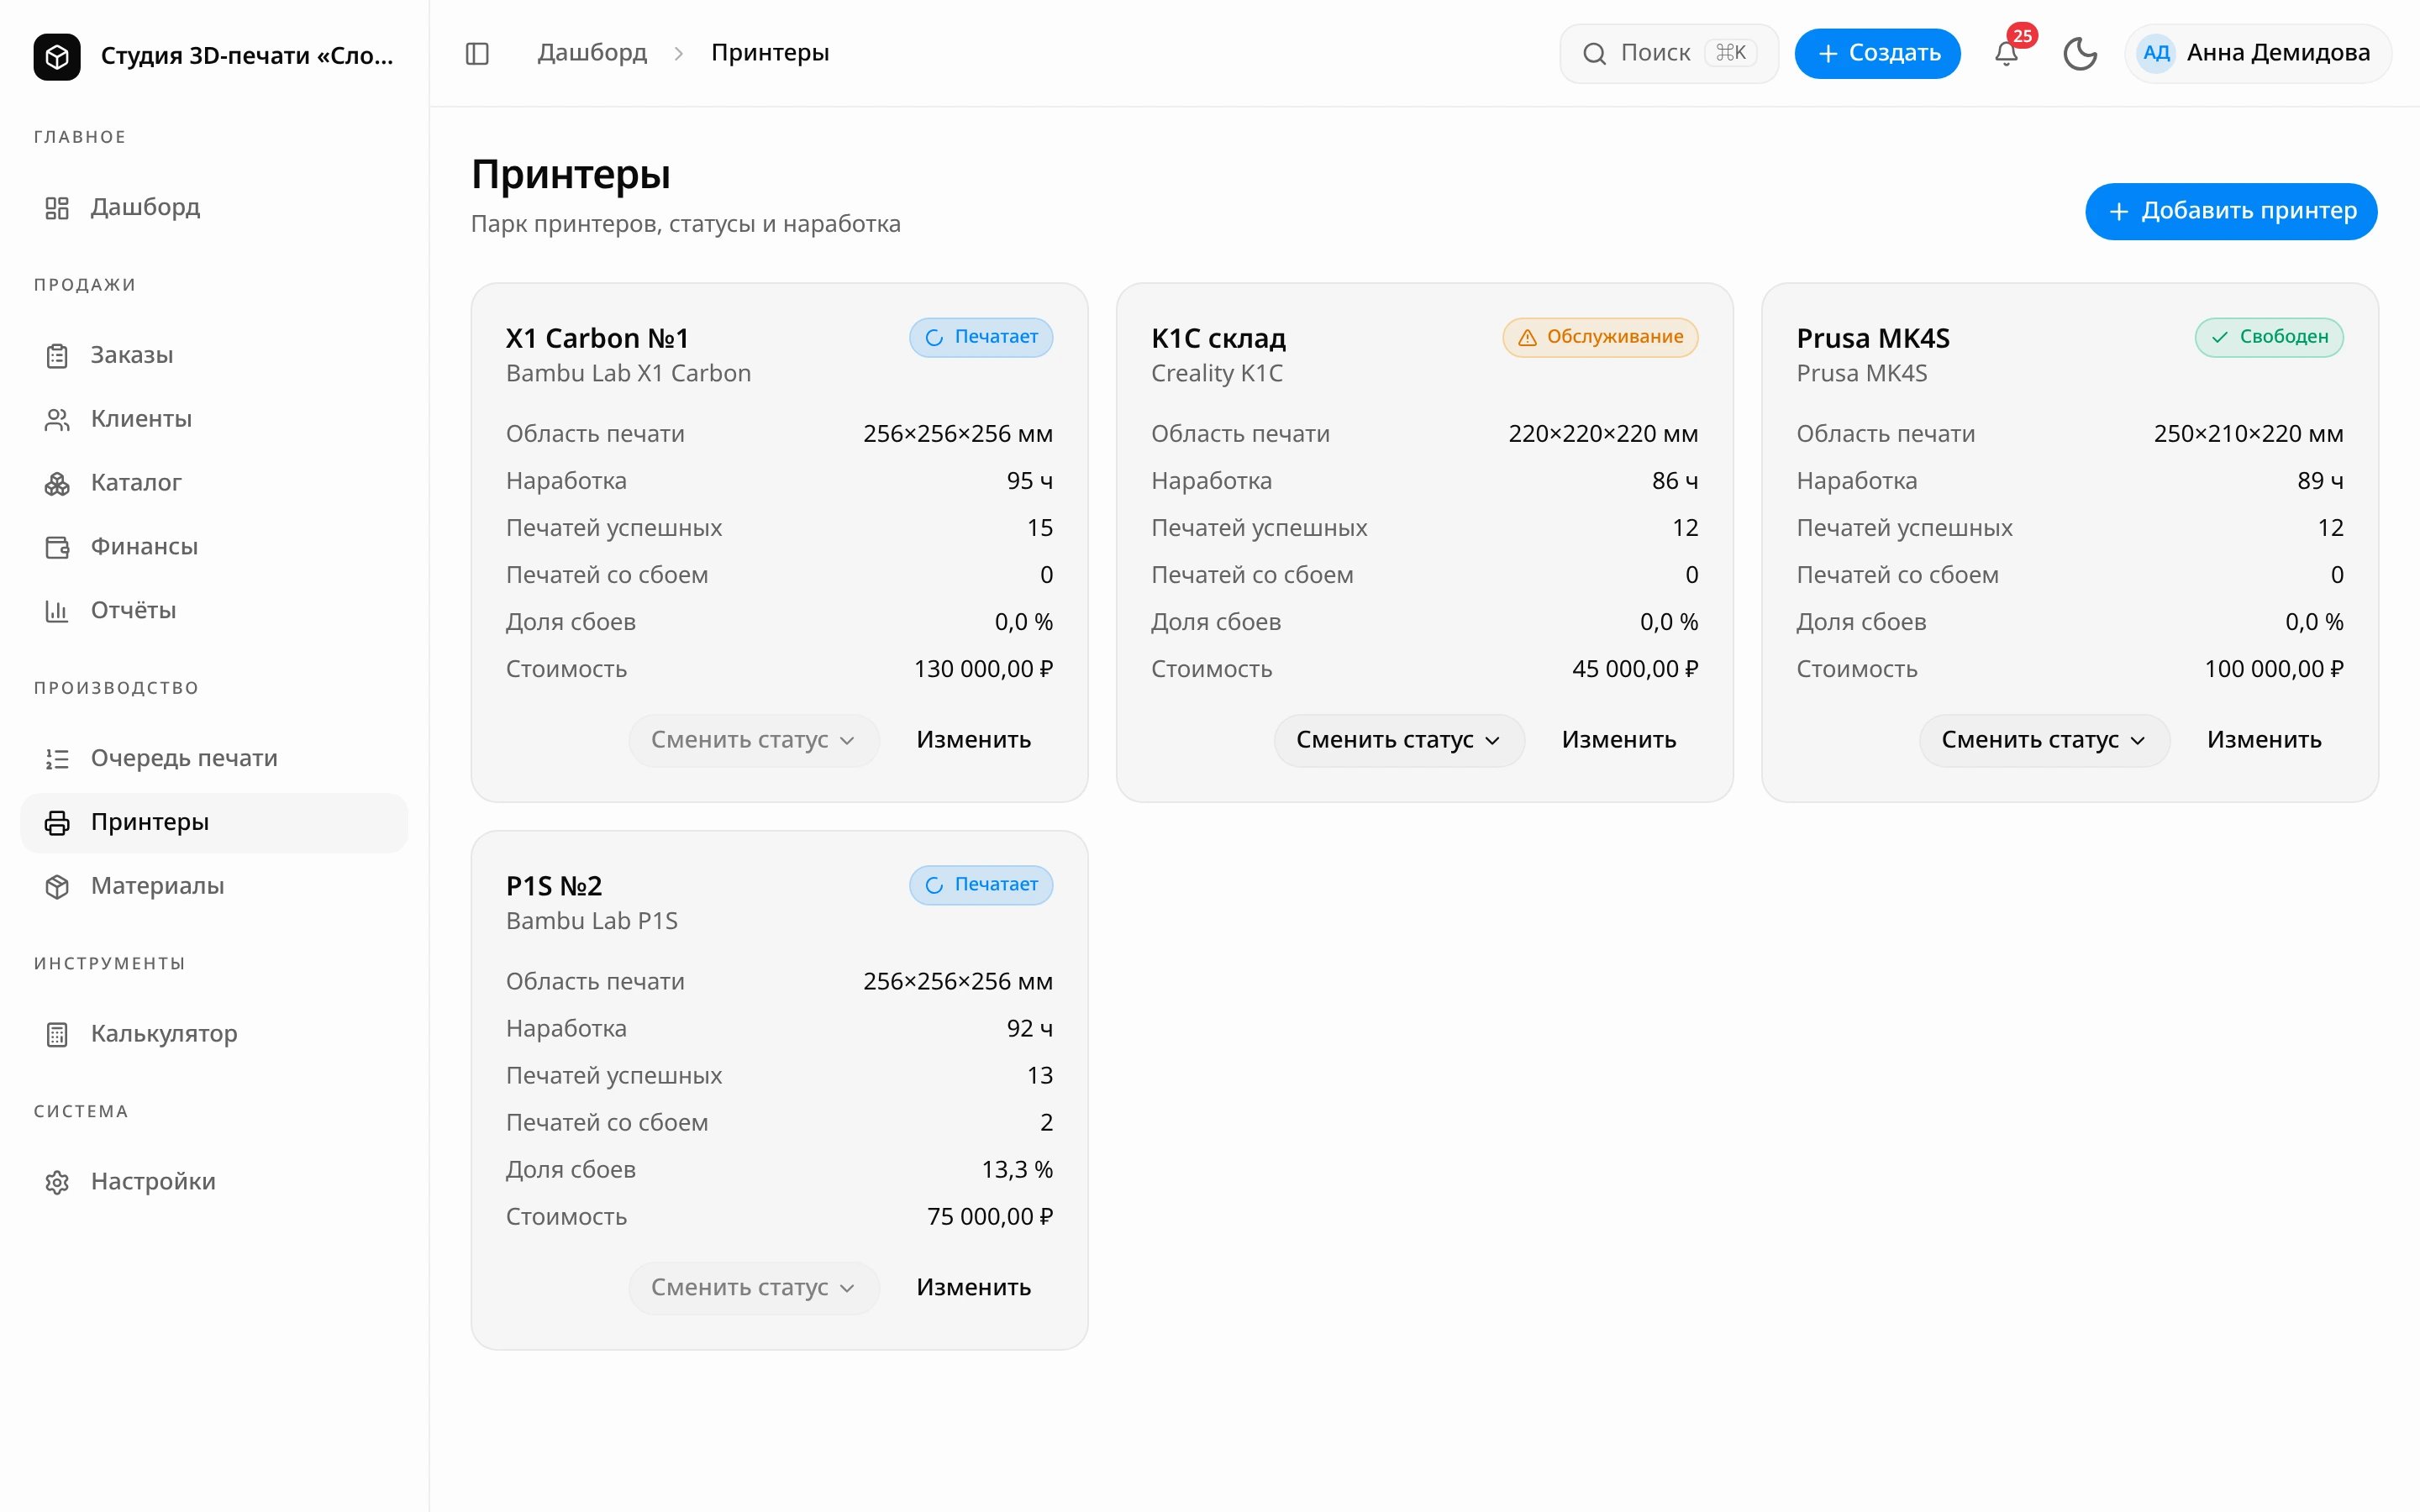The image size is (2420, 1512).
Task: Open notifications bell with 25 badge
Action: point(2006,53)
